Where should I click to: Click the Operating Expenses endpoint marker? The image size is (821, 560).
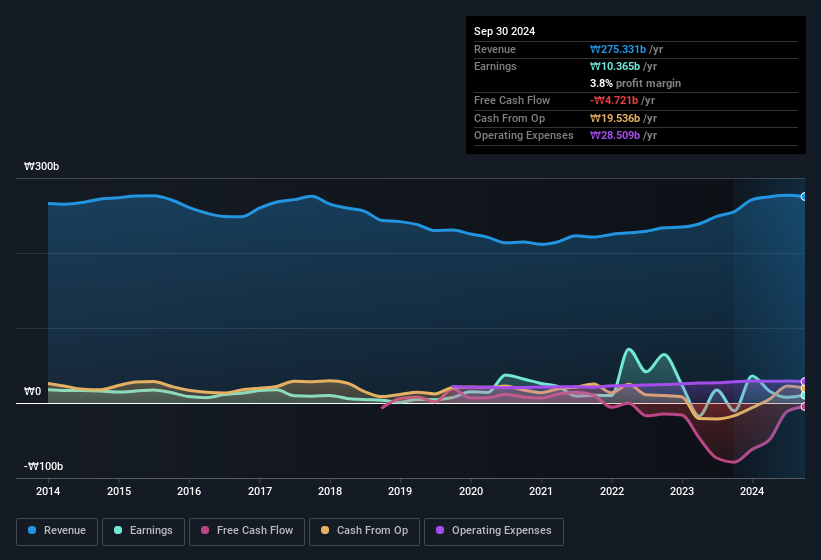[x=804, y=382]
